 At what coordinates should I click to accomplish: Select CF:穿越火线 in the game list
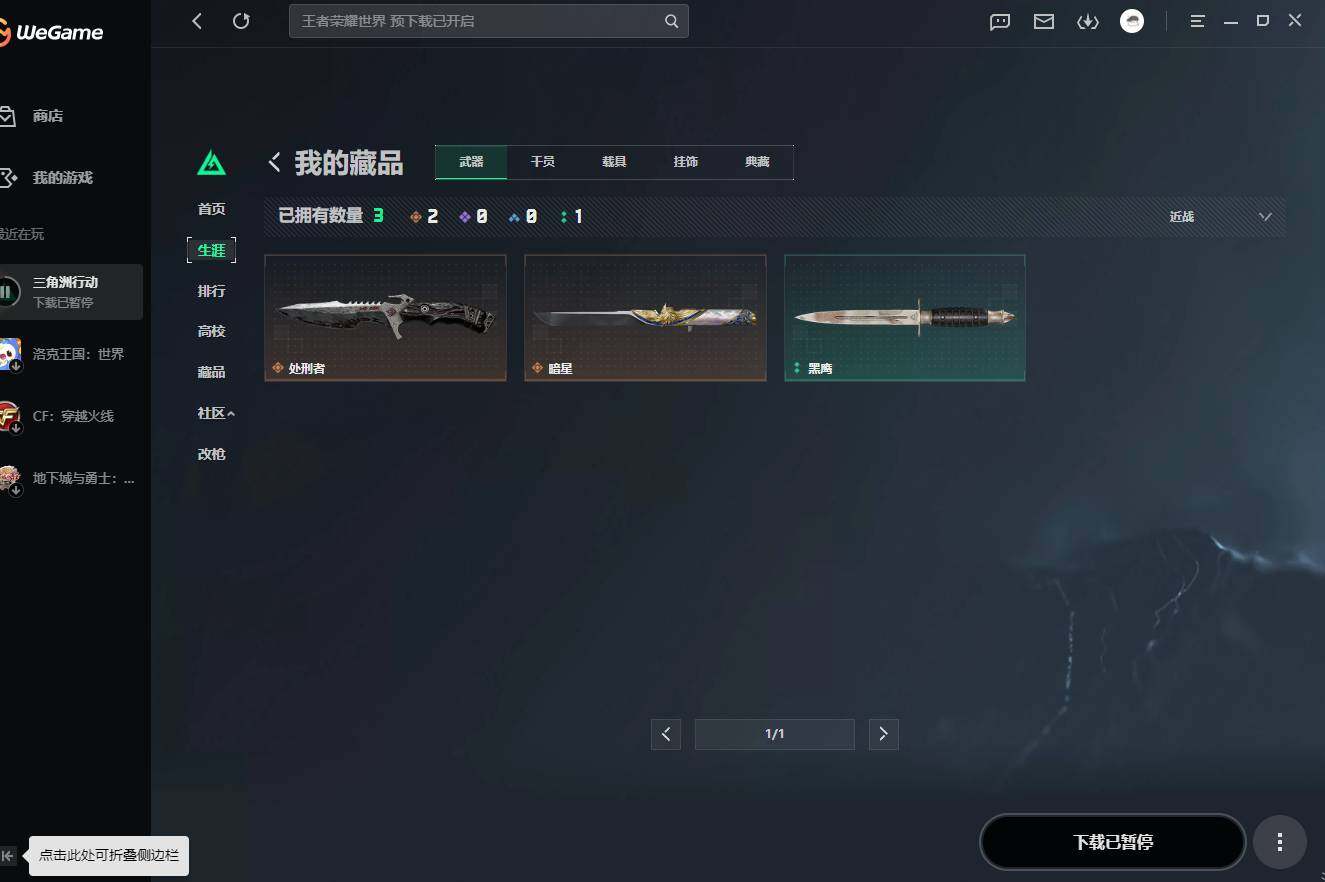(71, 416)
